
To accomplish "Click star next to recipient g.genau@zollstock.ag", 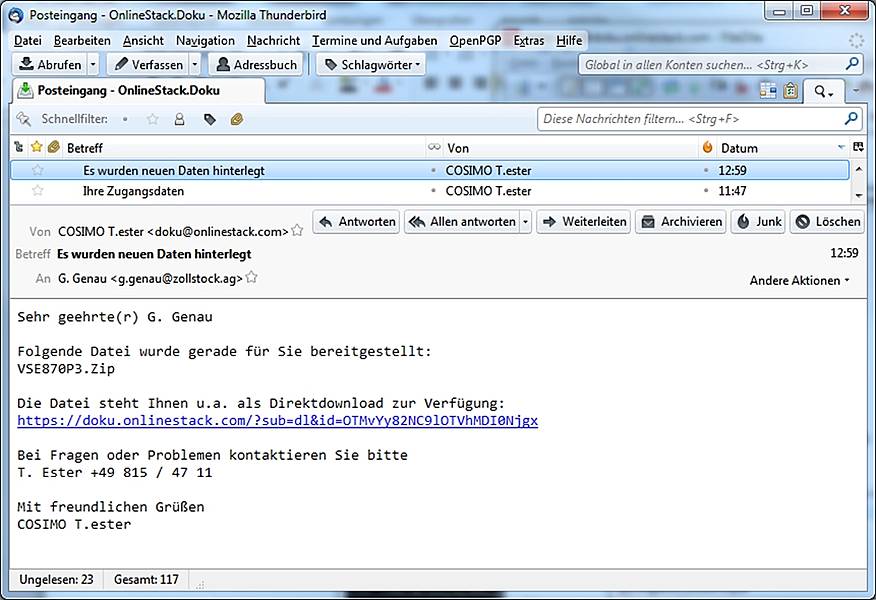I will pos(251,277).
